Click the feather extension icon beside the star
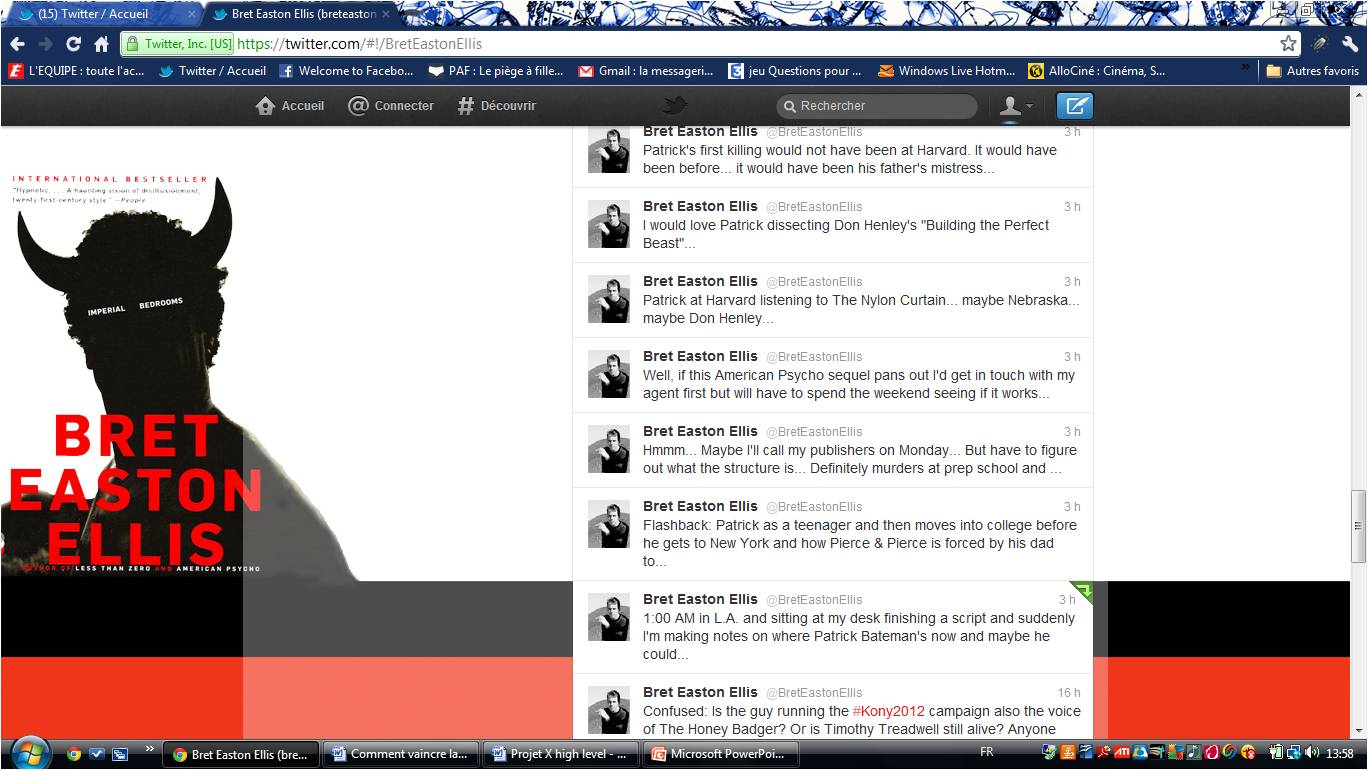Image resolution: width=1368 pixels, height=770 pixels. coord(1320,44)
